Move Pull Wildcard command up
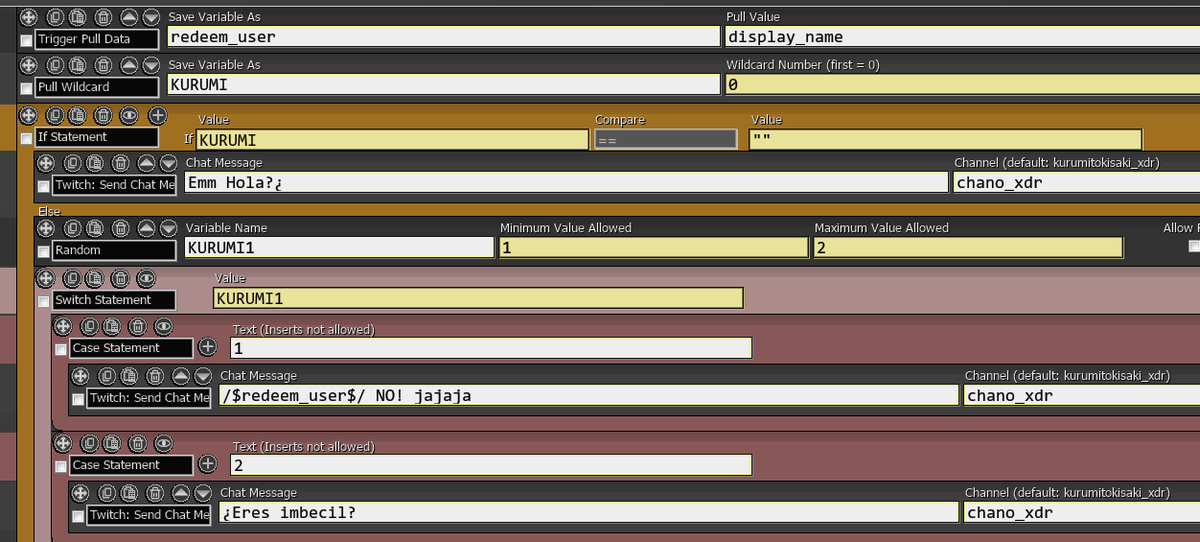Screen dimensions: 1200x542 coord(129,65)
